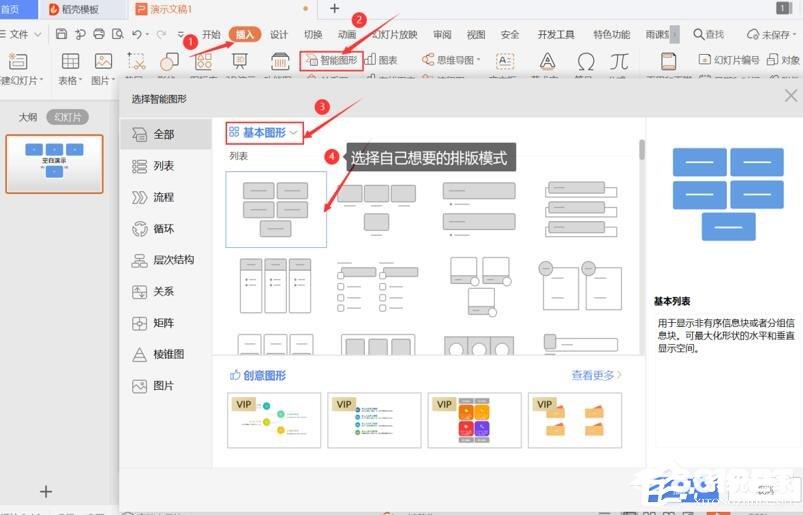This screenshot has height=515, width=803.
Task: Open the 开发工具 ribbon tab
Action: 556,34
